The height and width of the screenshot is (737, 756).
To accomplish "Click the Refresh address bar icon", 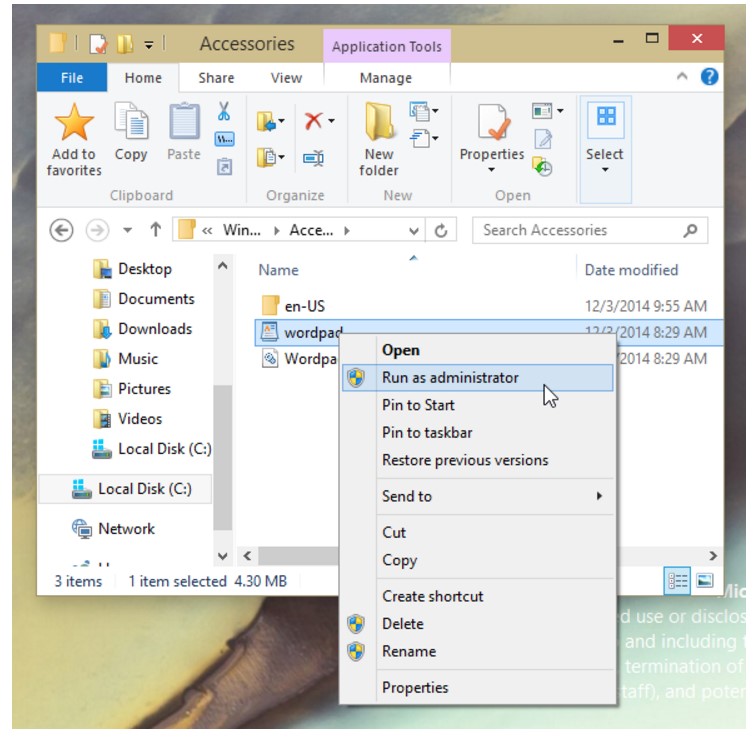I will 441,231.
